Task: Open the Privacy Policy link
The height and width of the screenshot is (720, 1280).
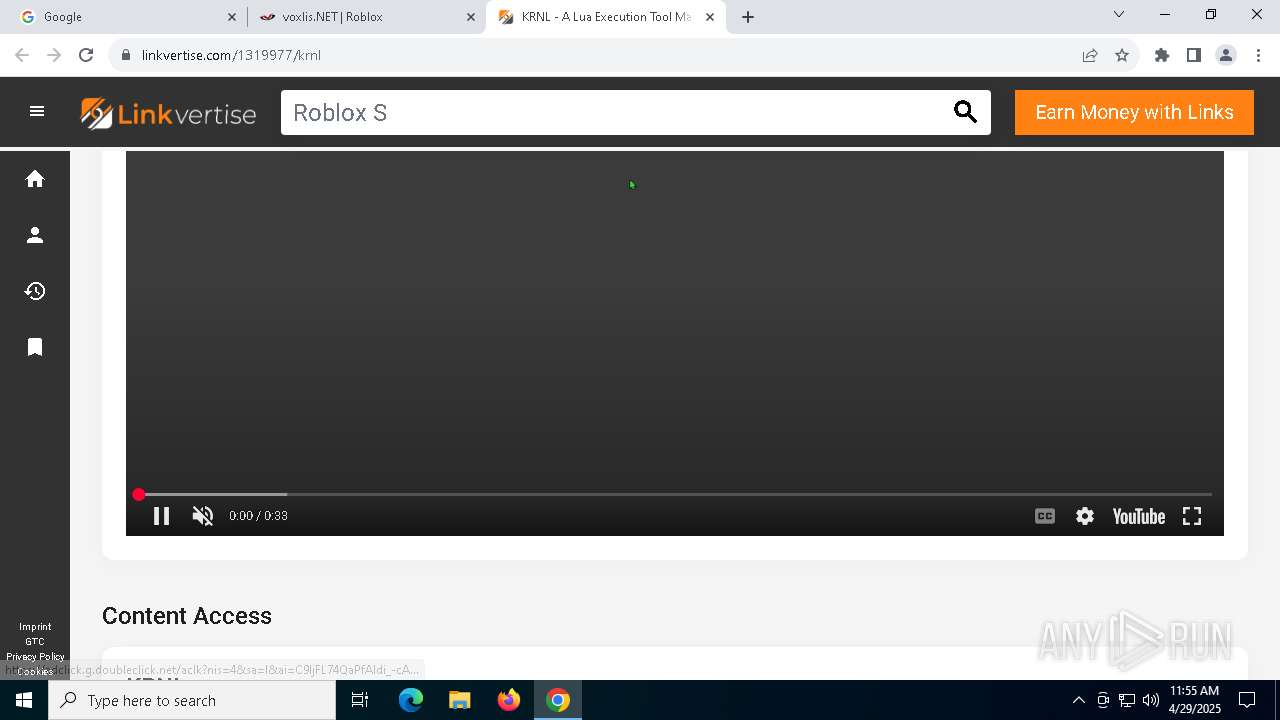Action: point(35,657)
